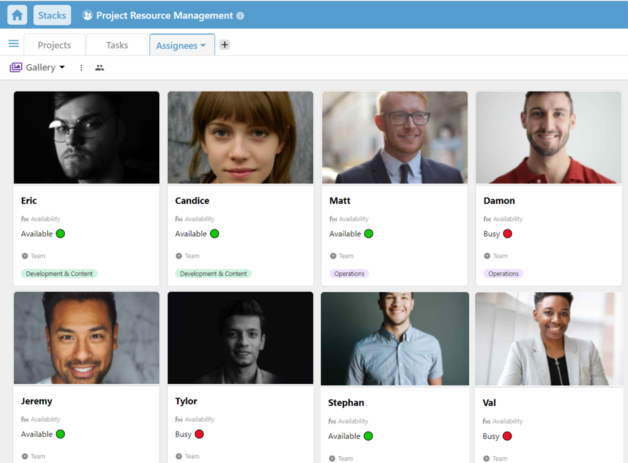
Task: Click the name Stephan on card
Action: (346, 402)
